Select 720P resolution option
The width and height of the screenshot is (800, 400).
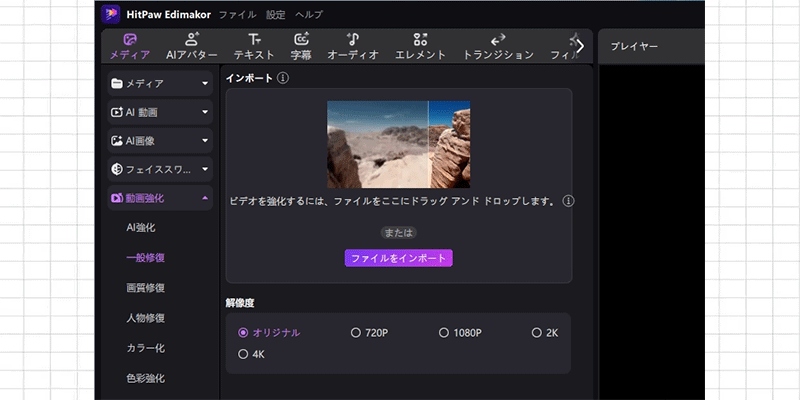tap(369, 333)
